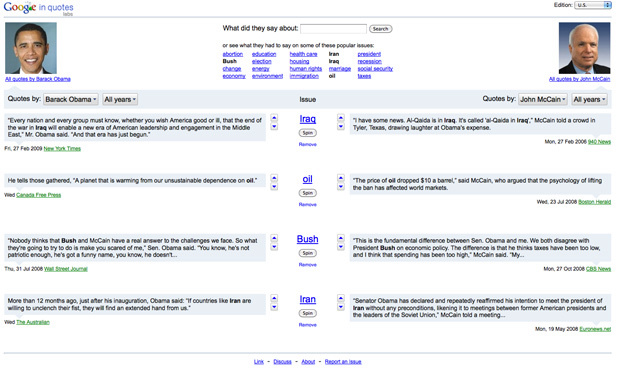Click the footer Link link
Image resolution: width=622 pixels, height=372 pixels.
click(259, 362)
